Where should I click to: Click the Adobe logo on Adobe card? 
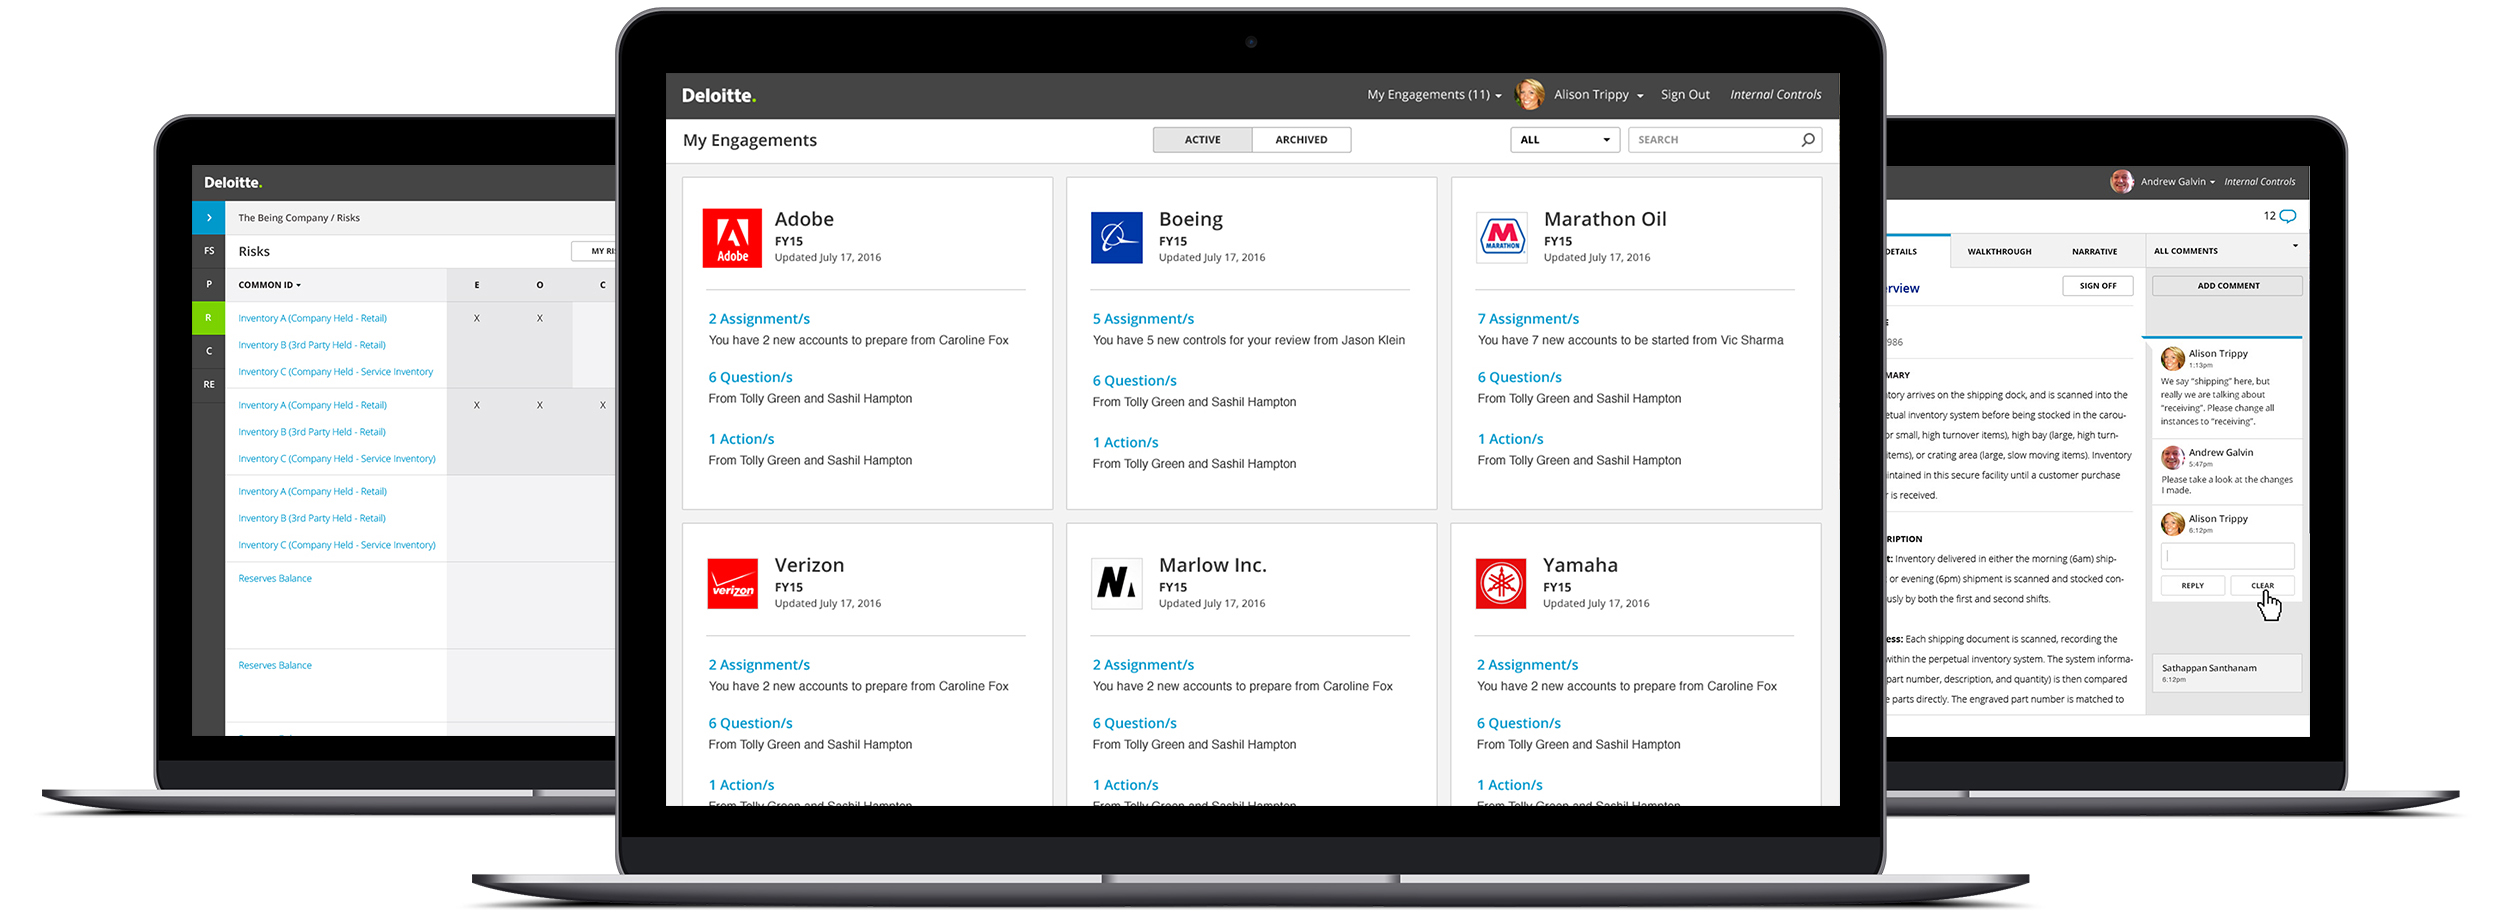tap(732, 238)
